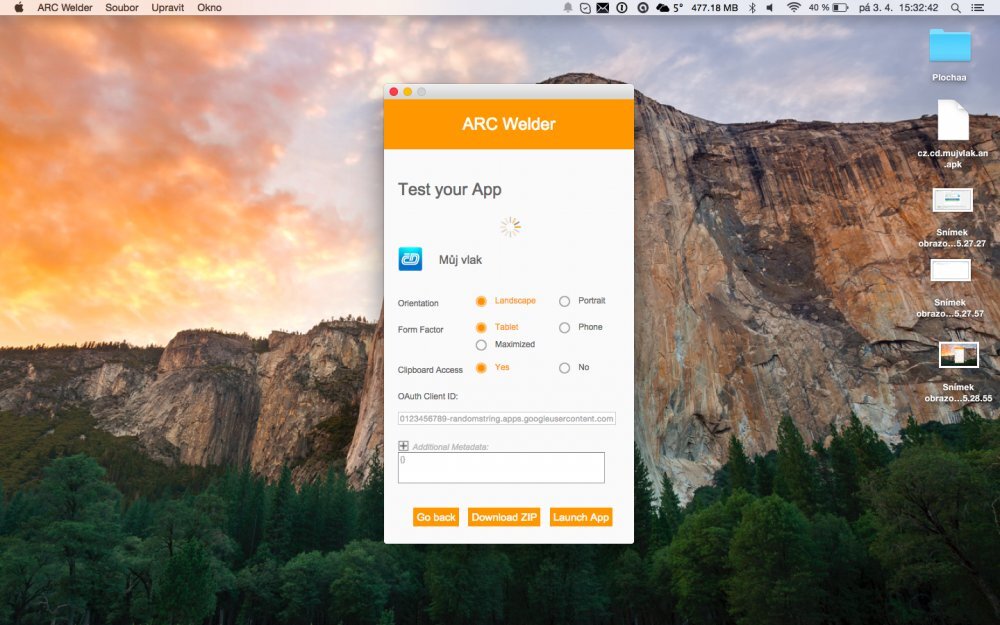
Task: Open the Upravit menu
Action: click(x=167, y=7)
